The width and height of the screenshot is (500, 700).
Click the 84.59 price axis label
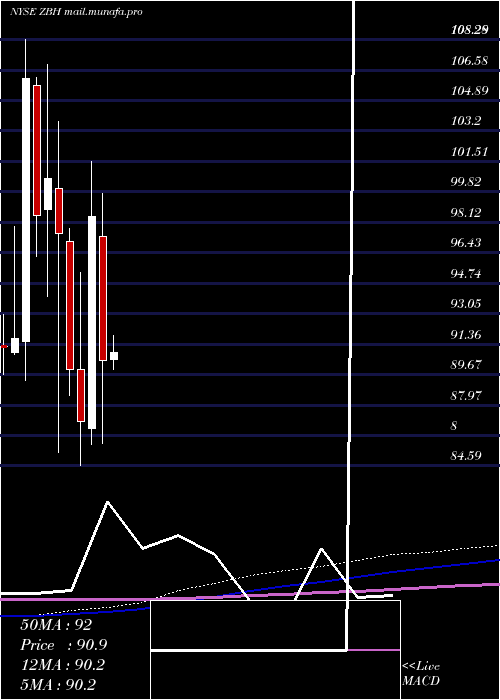click(x=466, y=456)
